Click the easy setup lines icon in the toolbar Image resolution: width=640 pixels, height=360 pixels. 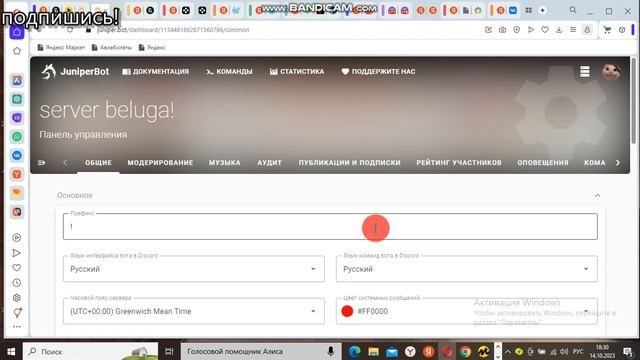tap(573, 30)
